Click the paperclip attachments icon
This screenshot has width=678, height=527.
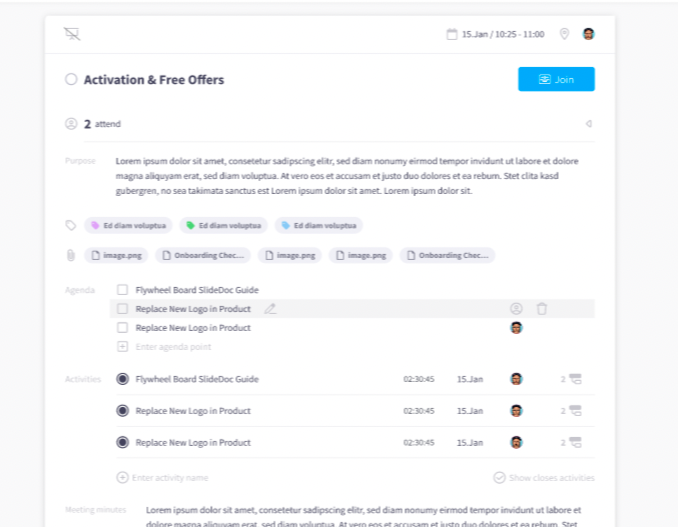pos(71,255)
